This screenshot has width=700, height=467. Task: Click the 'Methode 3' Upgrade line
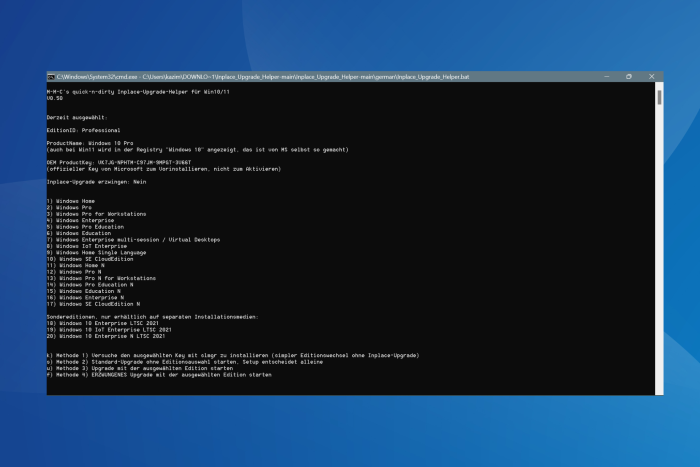tap(140, 369)
